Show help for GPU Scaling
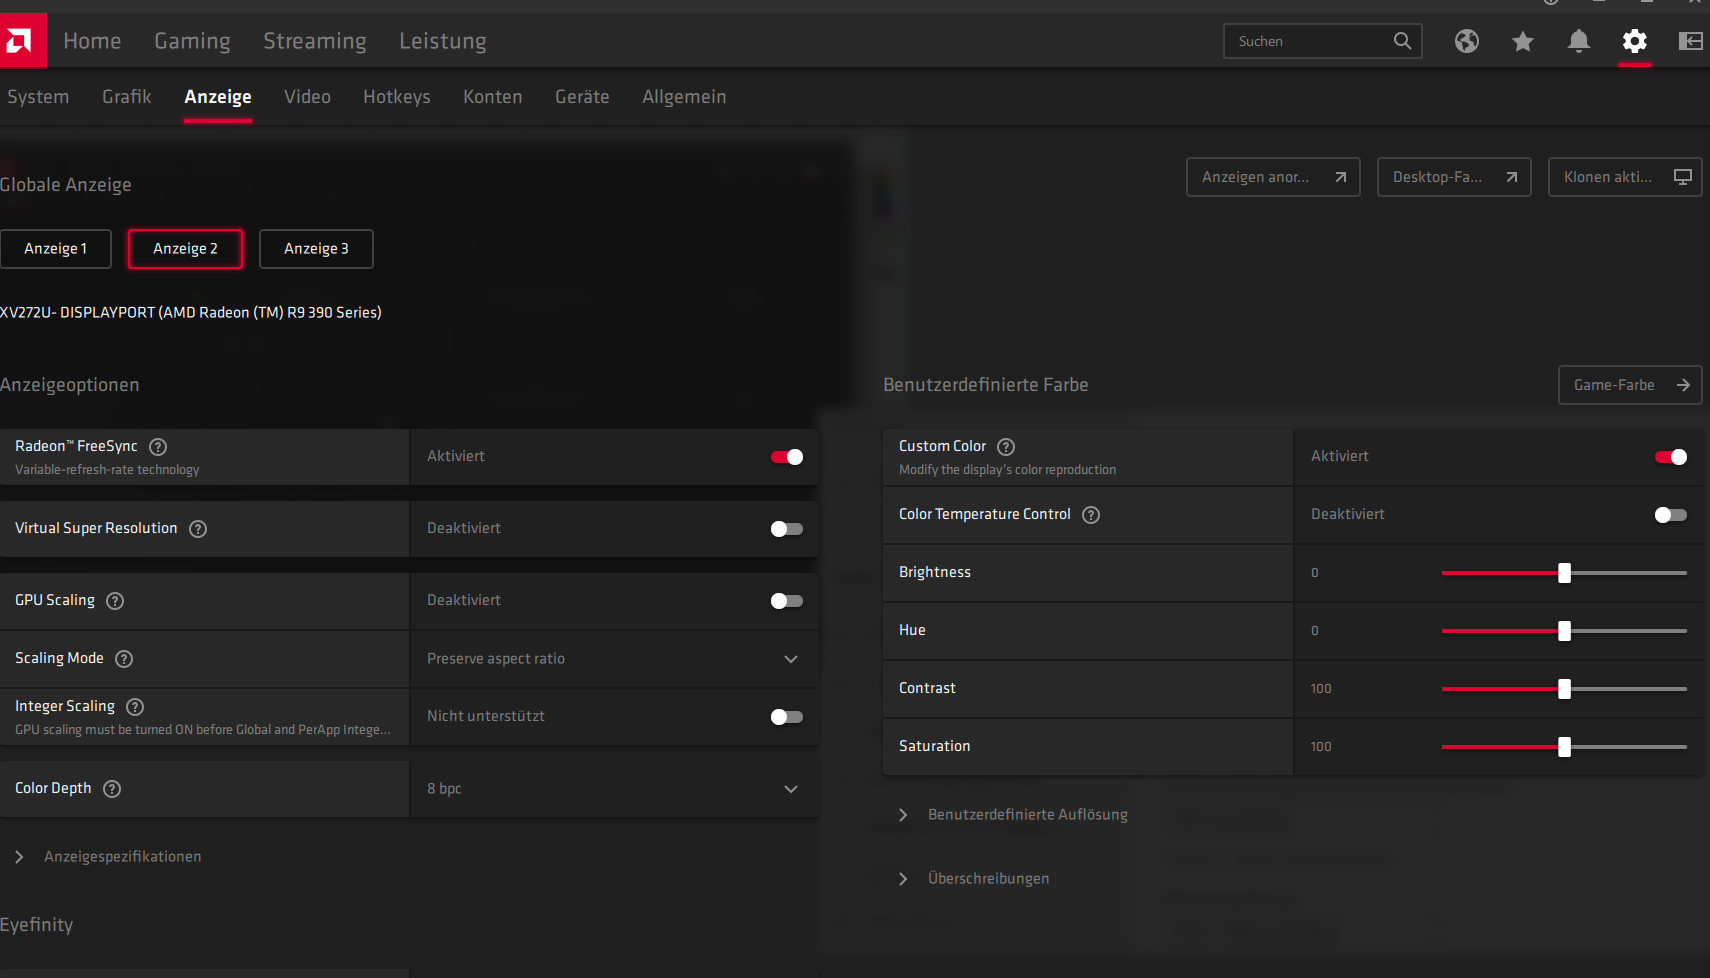Viewport: 1710px width, 978px height. click(x=115, y=601)
